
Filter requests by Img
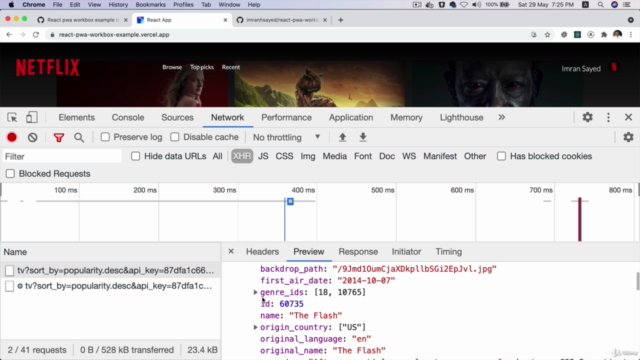(x=308, y=156)
